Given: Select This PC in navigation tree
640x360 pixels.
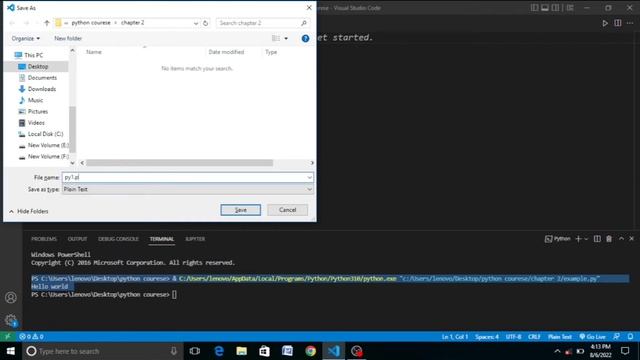Looking at the screenshot, I should 33,55.
